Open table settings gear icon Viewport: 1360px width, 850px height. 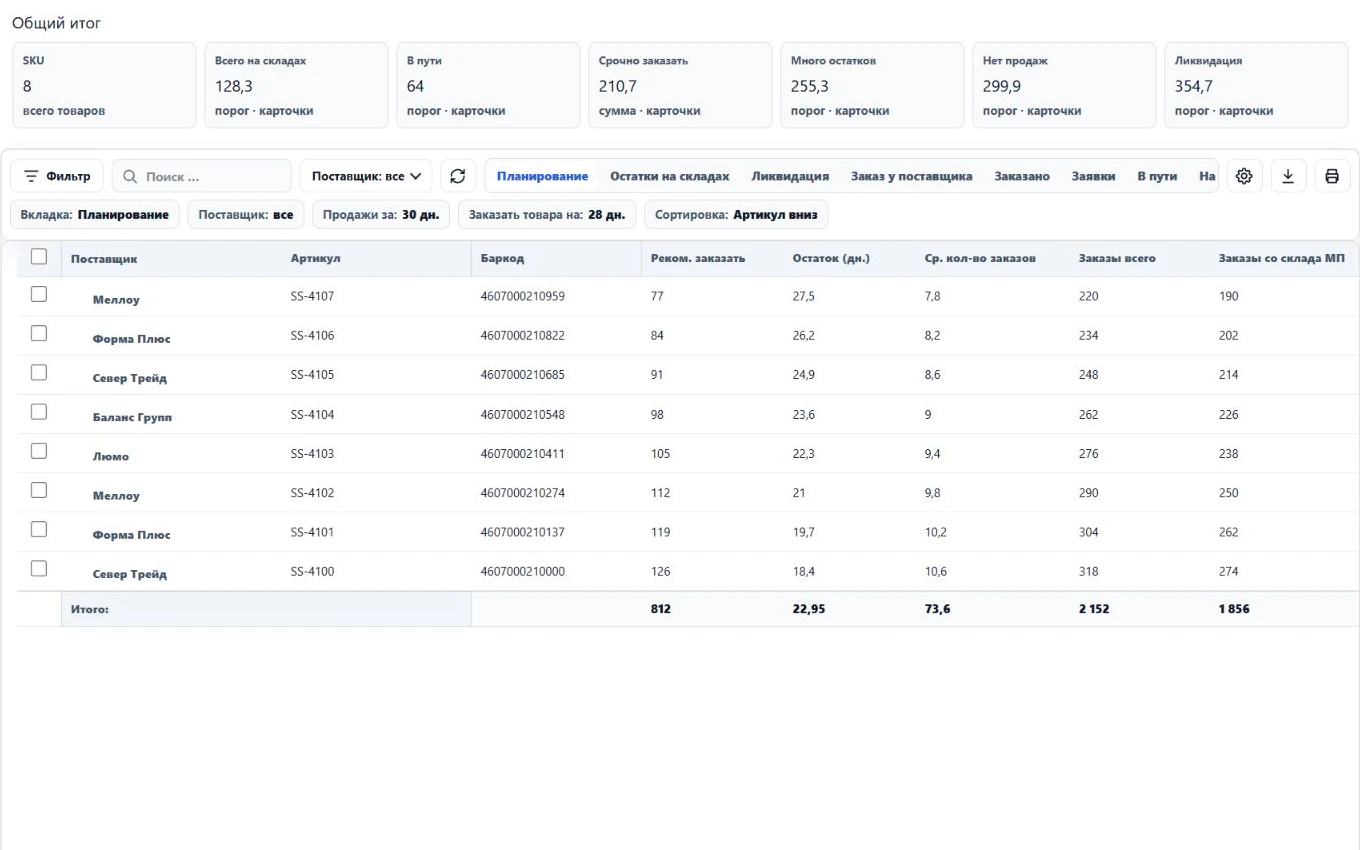[x=1244, y=176]
